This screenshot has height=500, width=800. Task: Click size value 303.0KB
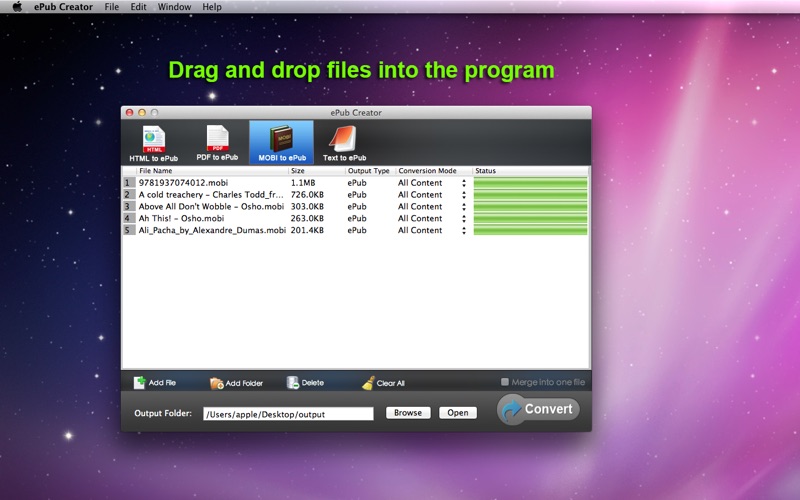coord(307,207)
